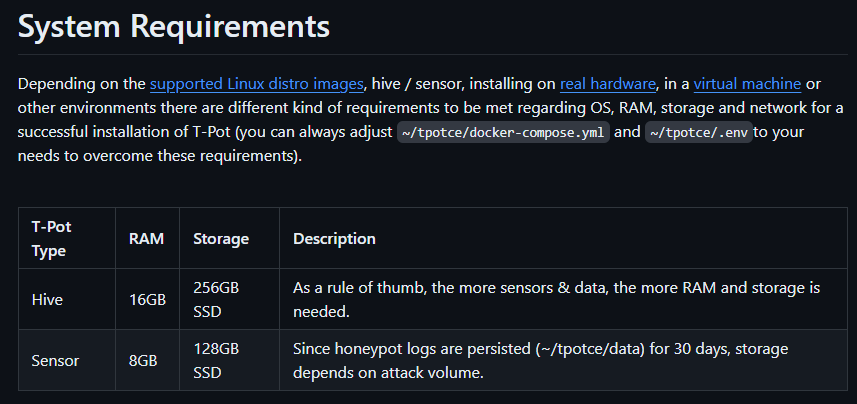Click the rule of thumb description cell
The height and width of the screenshot is (404, 857).
point(563,300)
